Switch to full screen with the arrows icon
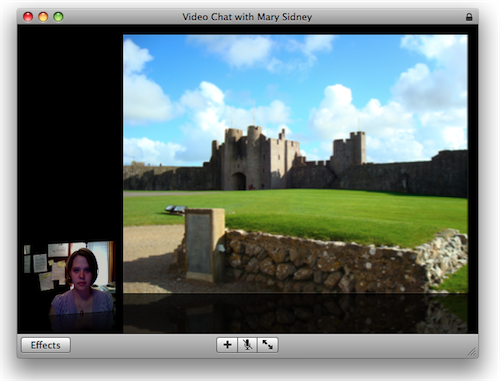 point(267,345)
